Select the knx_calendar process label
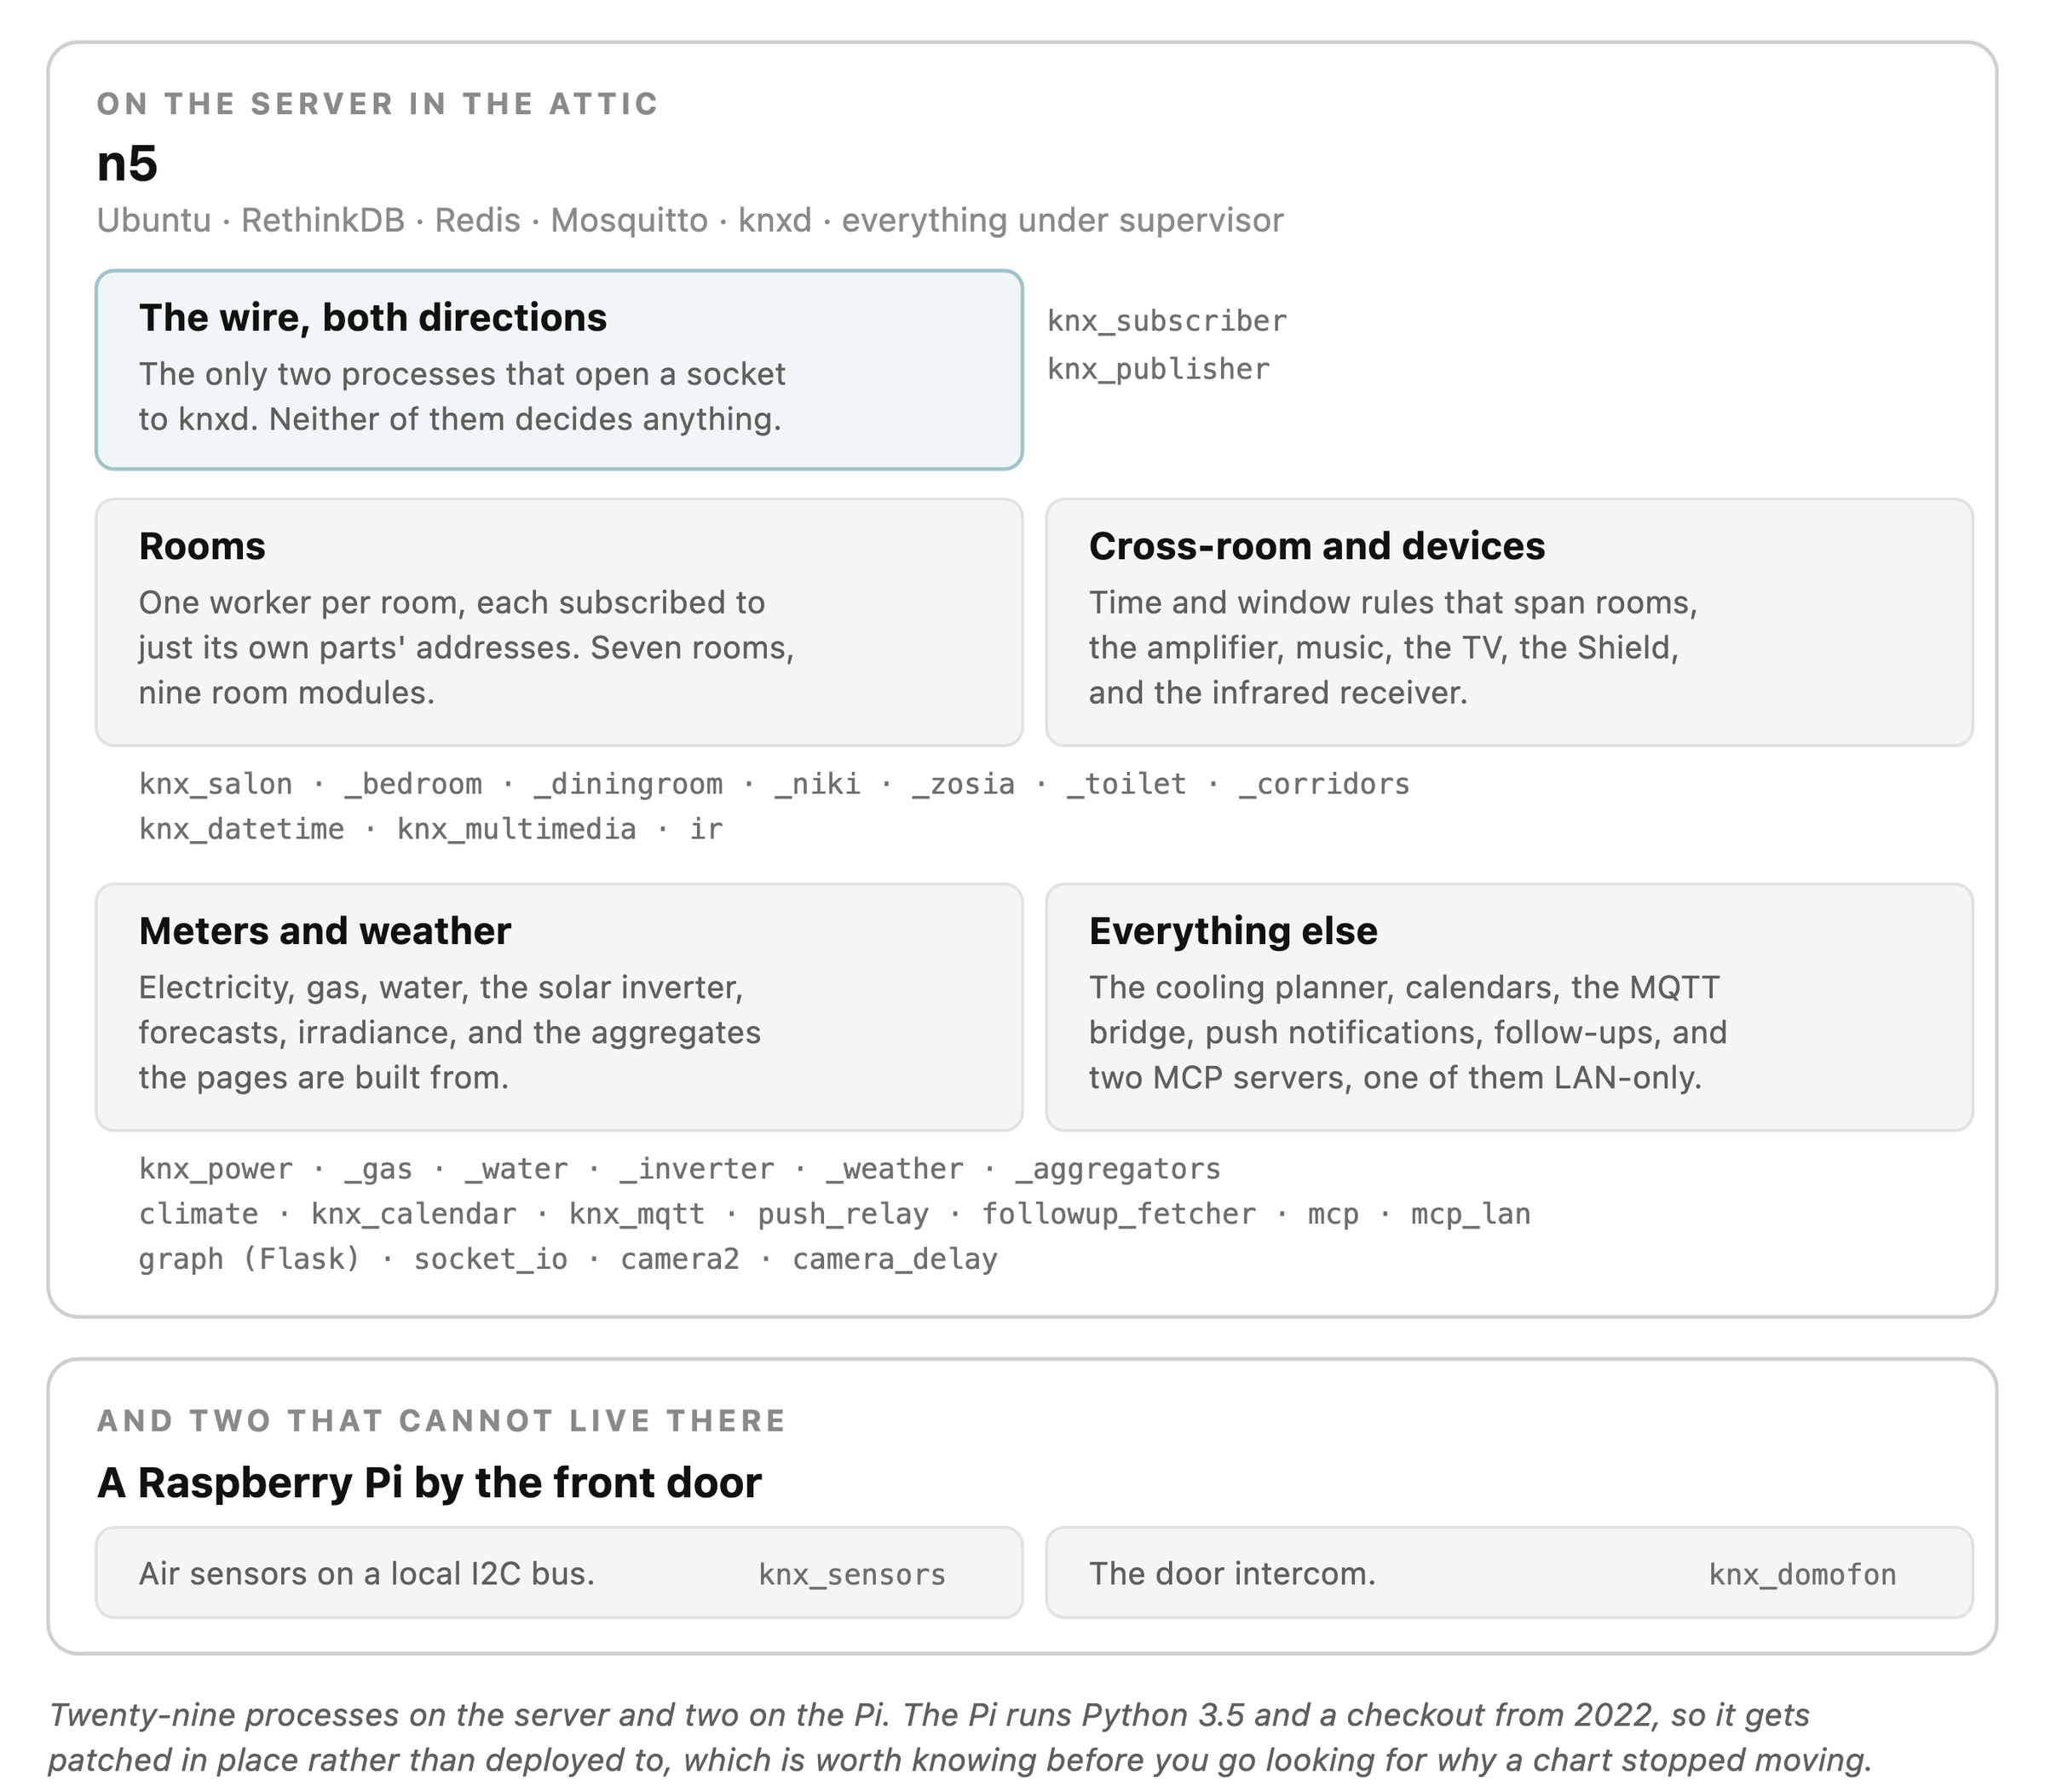 (x=413, y=1214)
